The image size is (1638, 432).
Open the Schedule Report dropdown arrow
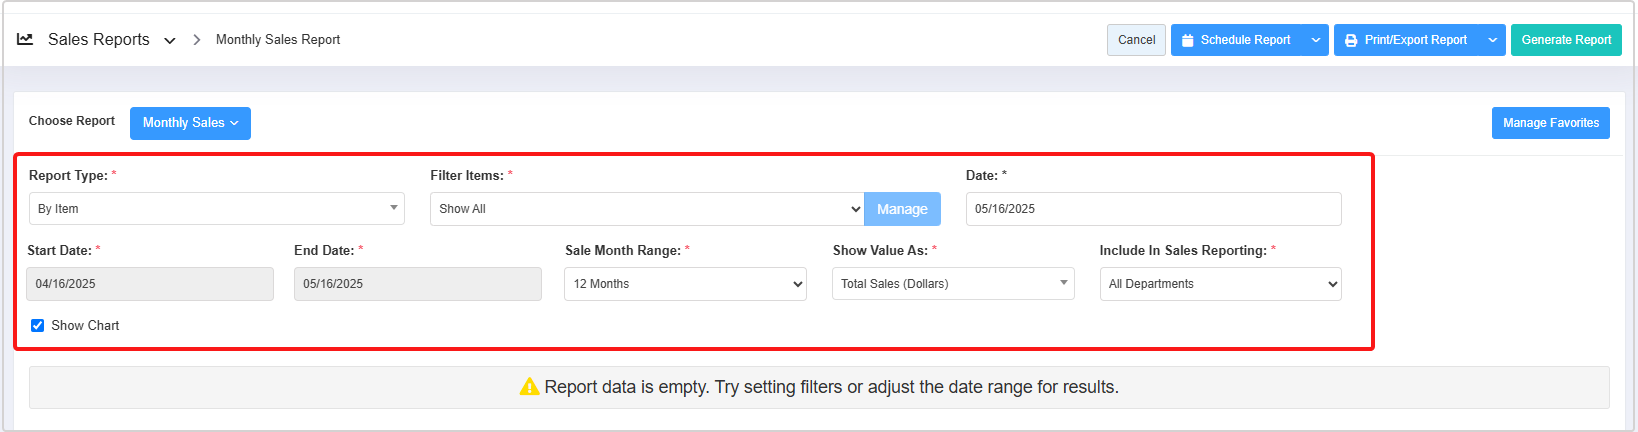point(1316,40)
